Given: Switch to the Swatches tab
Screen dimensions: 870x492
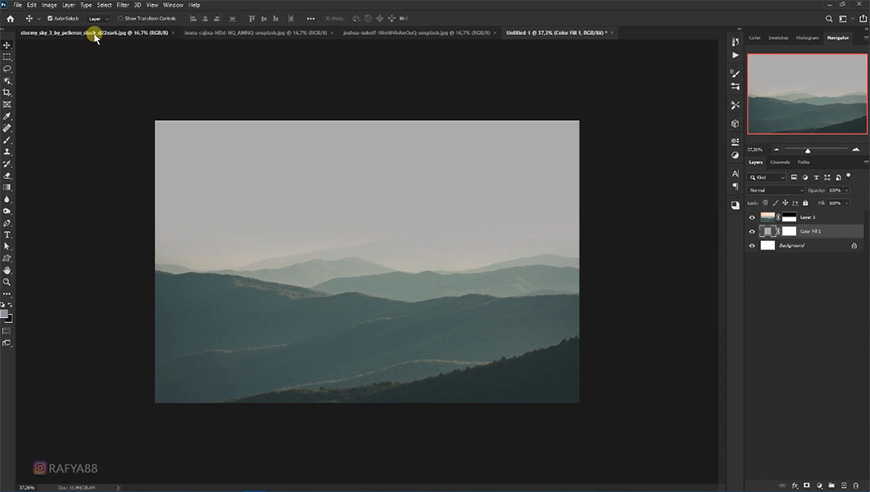Looking at the screenshot, I should point(778,38).
